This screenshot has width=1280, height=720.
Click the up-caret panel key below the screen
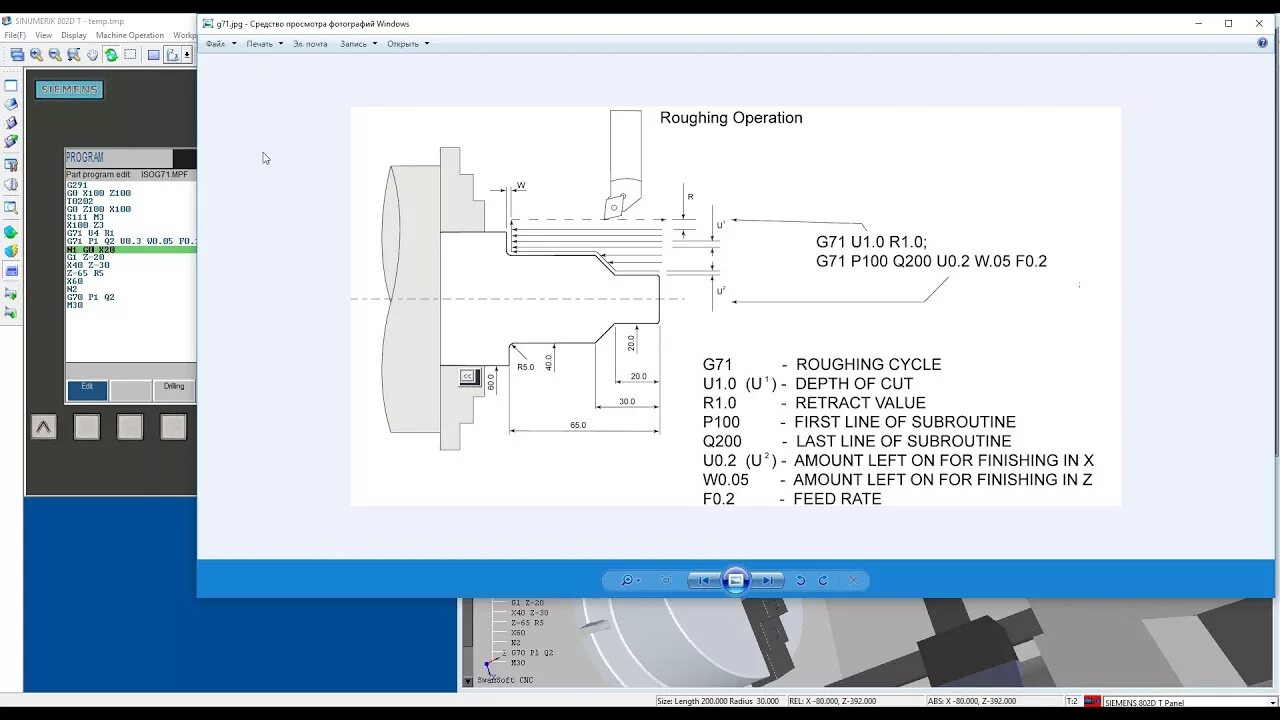tap(43, 427)
